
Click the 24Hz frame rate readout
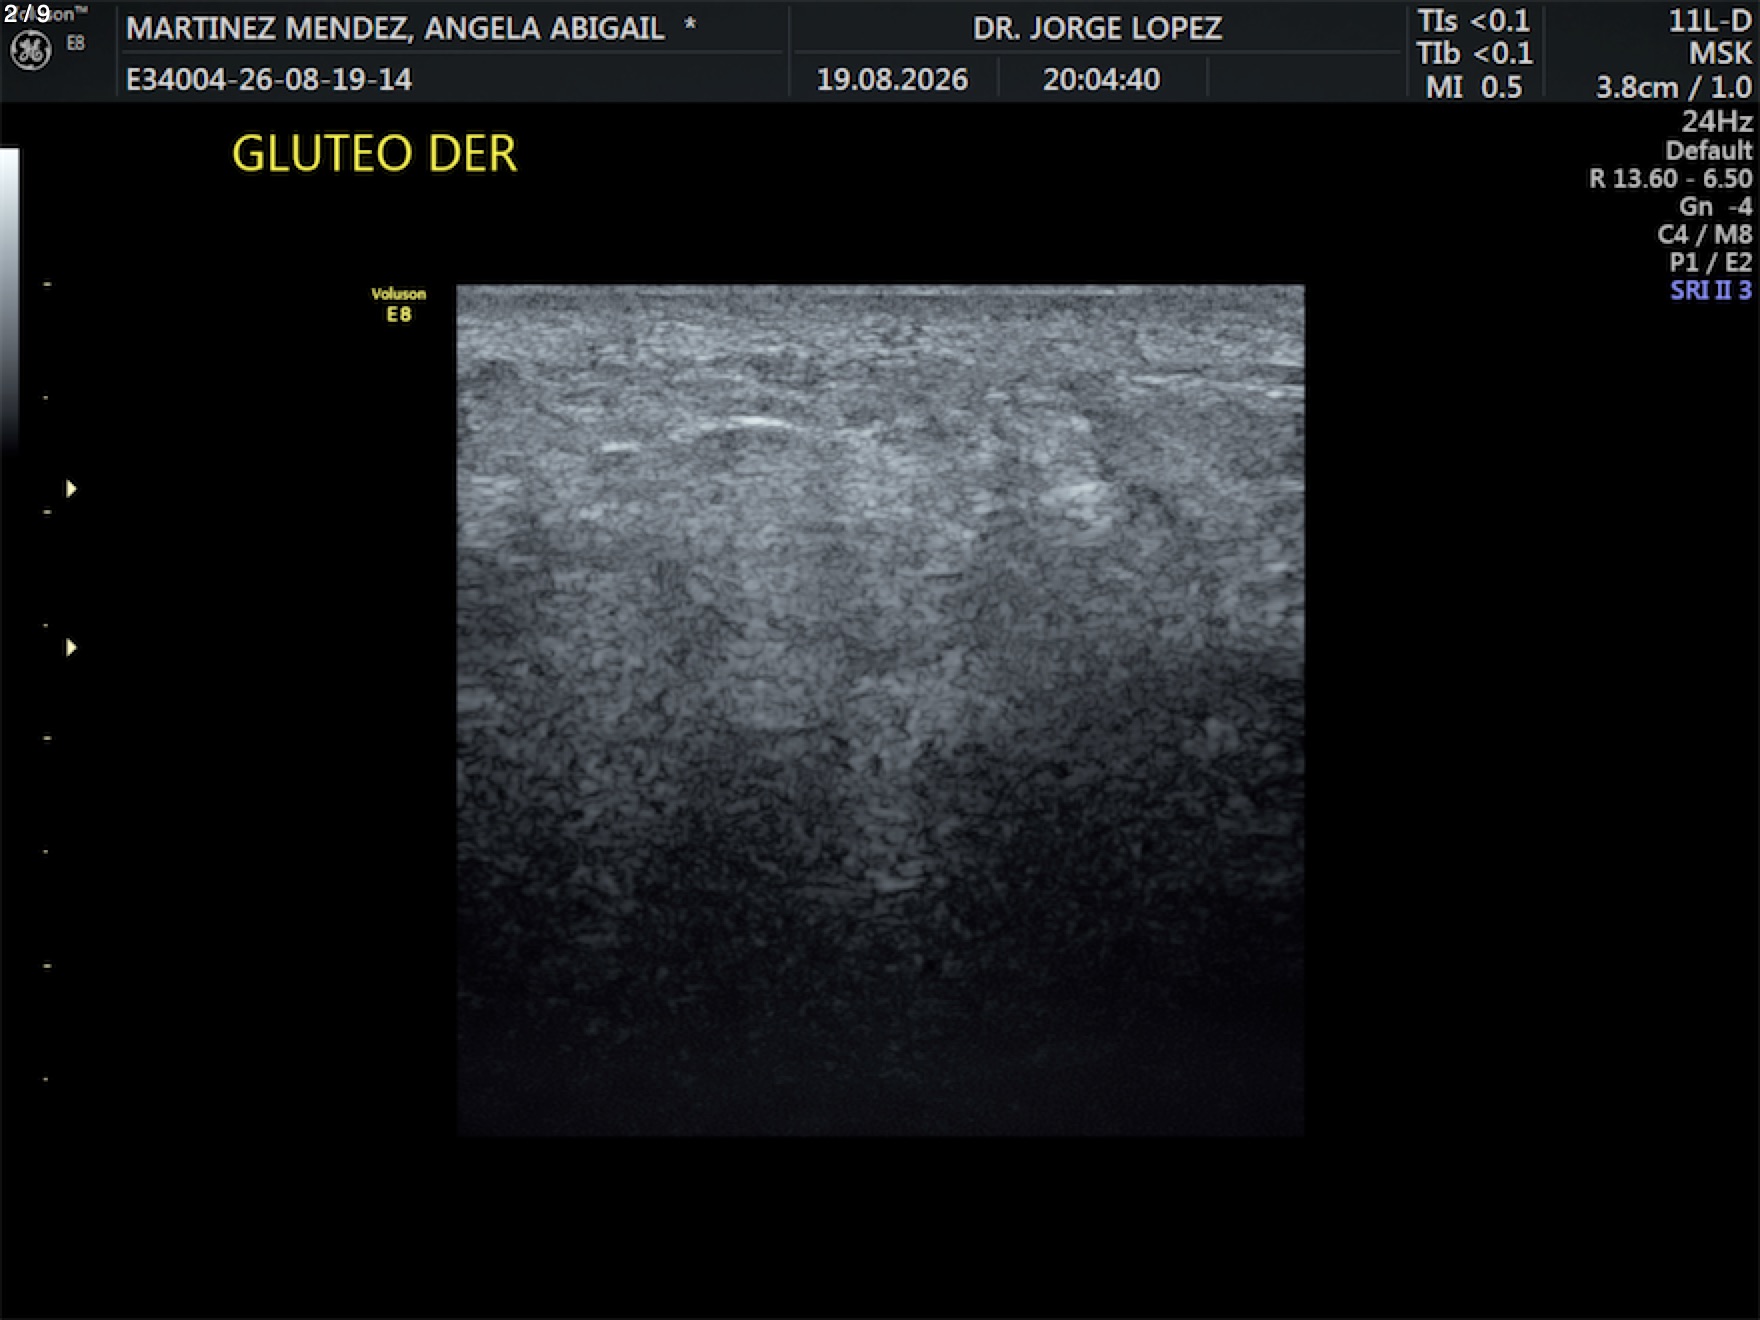(1716, 121)
